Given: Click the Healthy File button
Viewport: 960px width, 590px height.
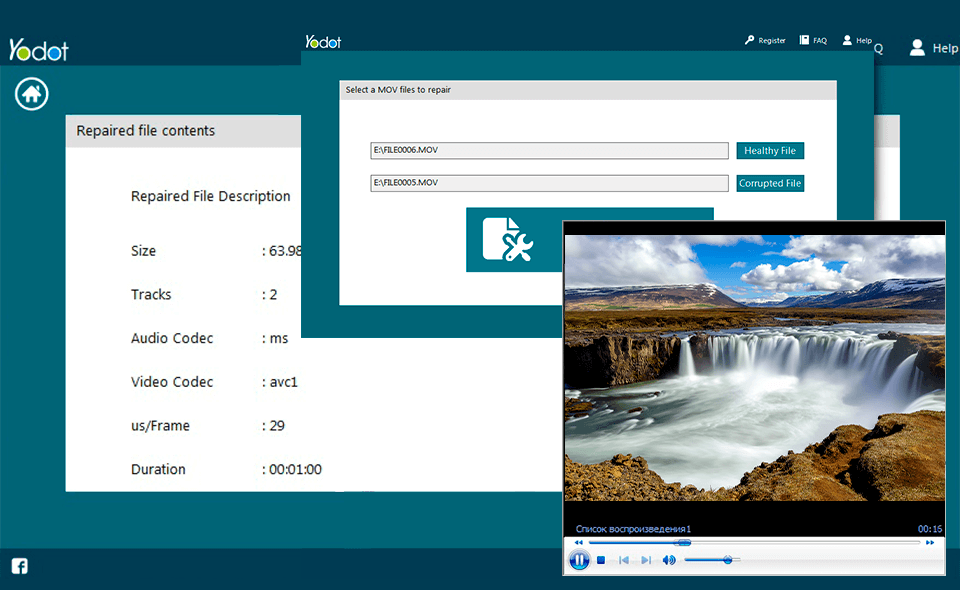Looking at the screenshot, I should [770, 150].
